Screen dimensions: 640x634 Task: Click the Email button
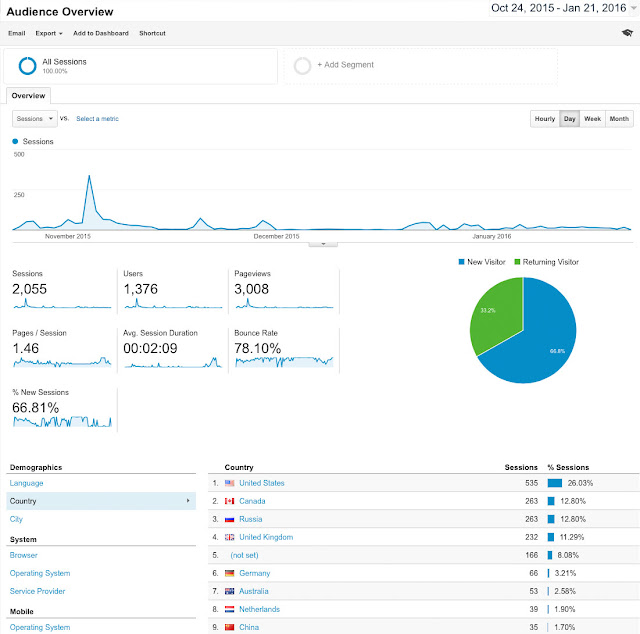[x=17, y=33]
